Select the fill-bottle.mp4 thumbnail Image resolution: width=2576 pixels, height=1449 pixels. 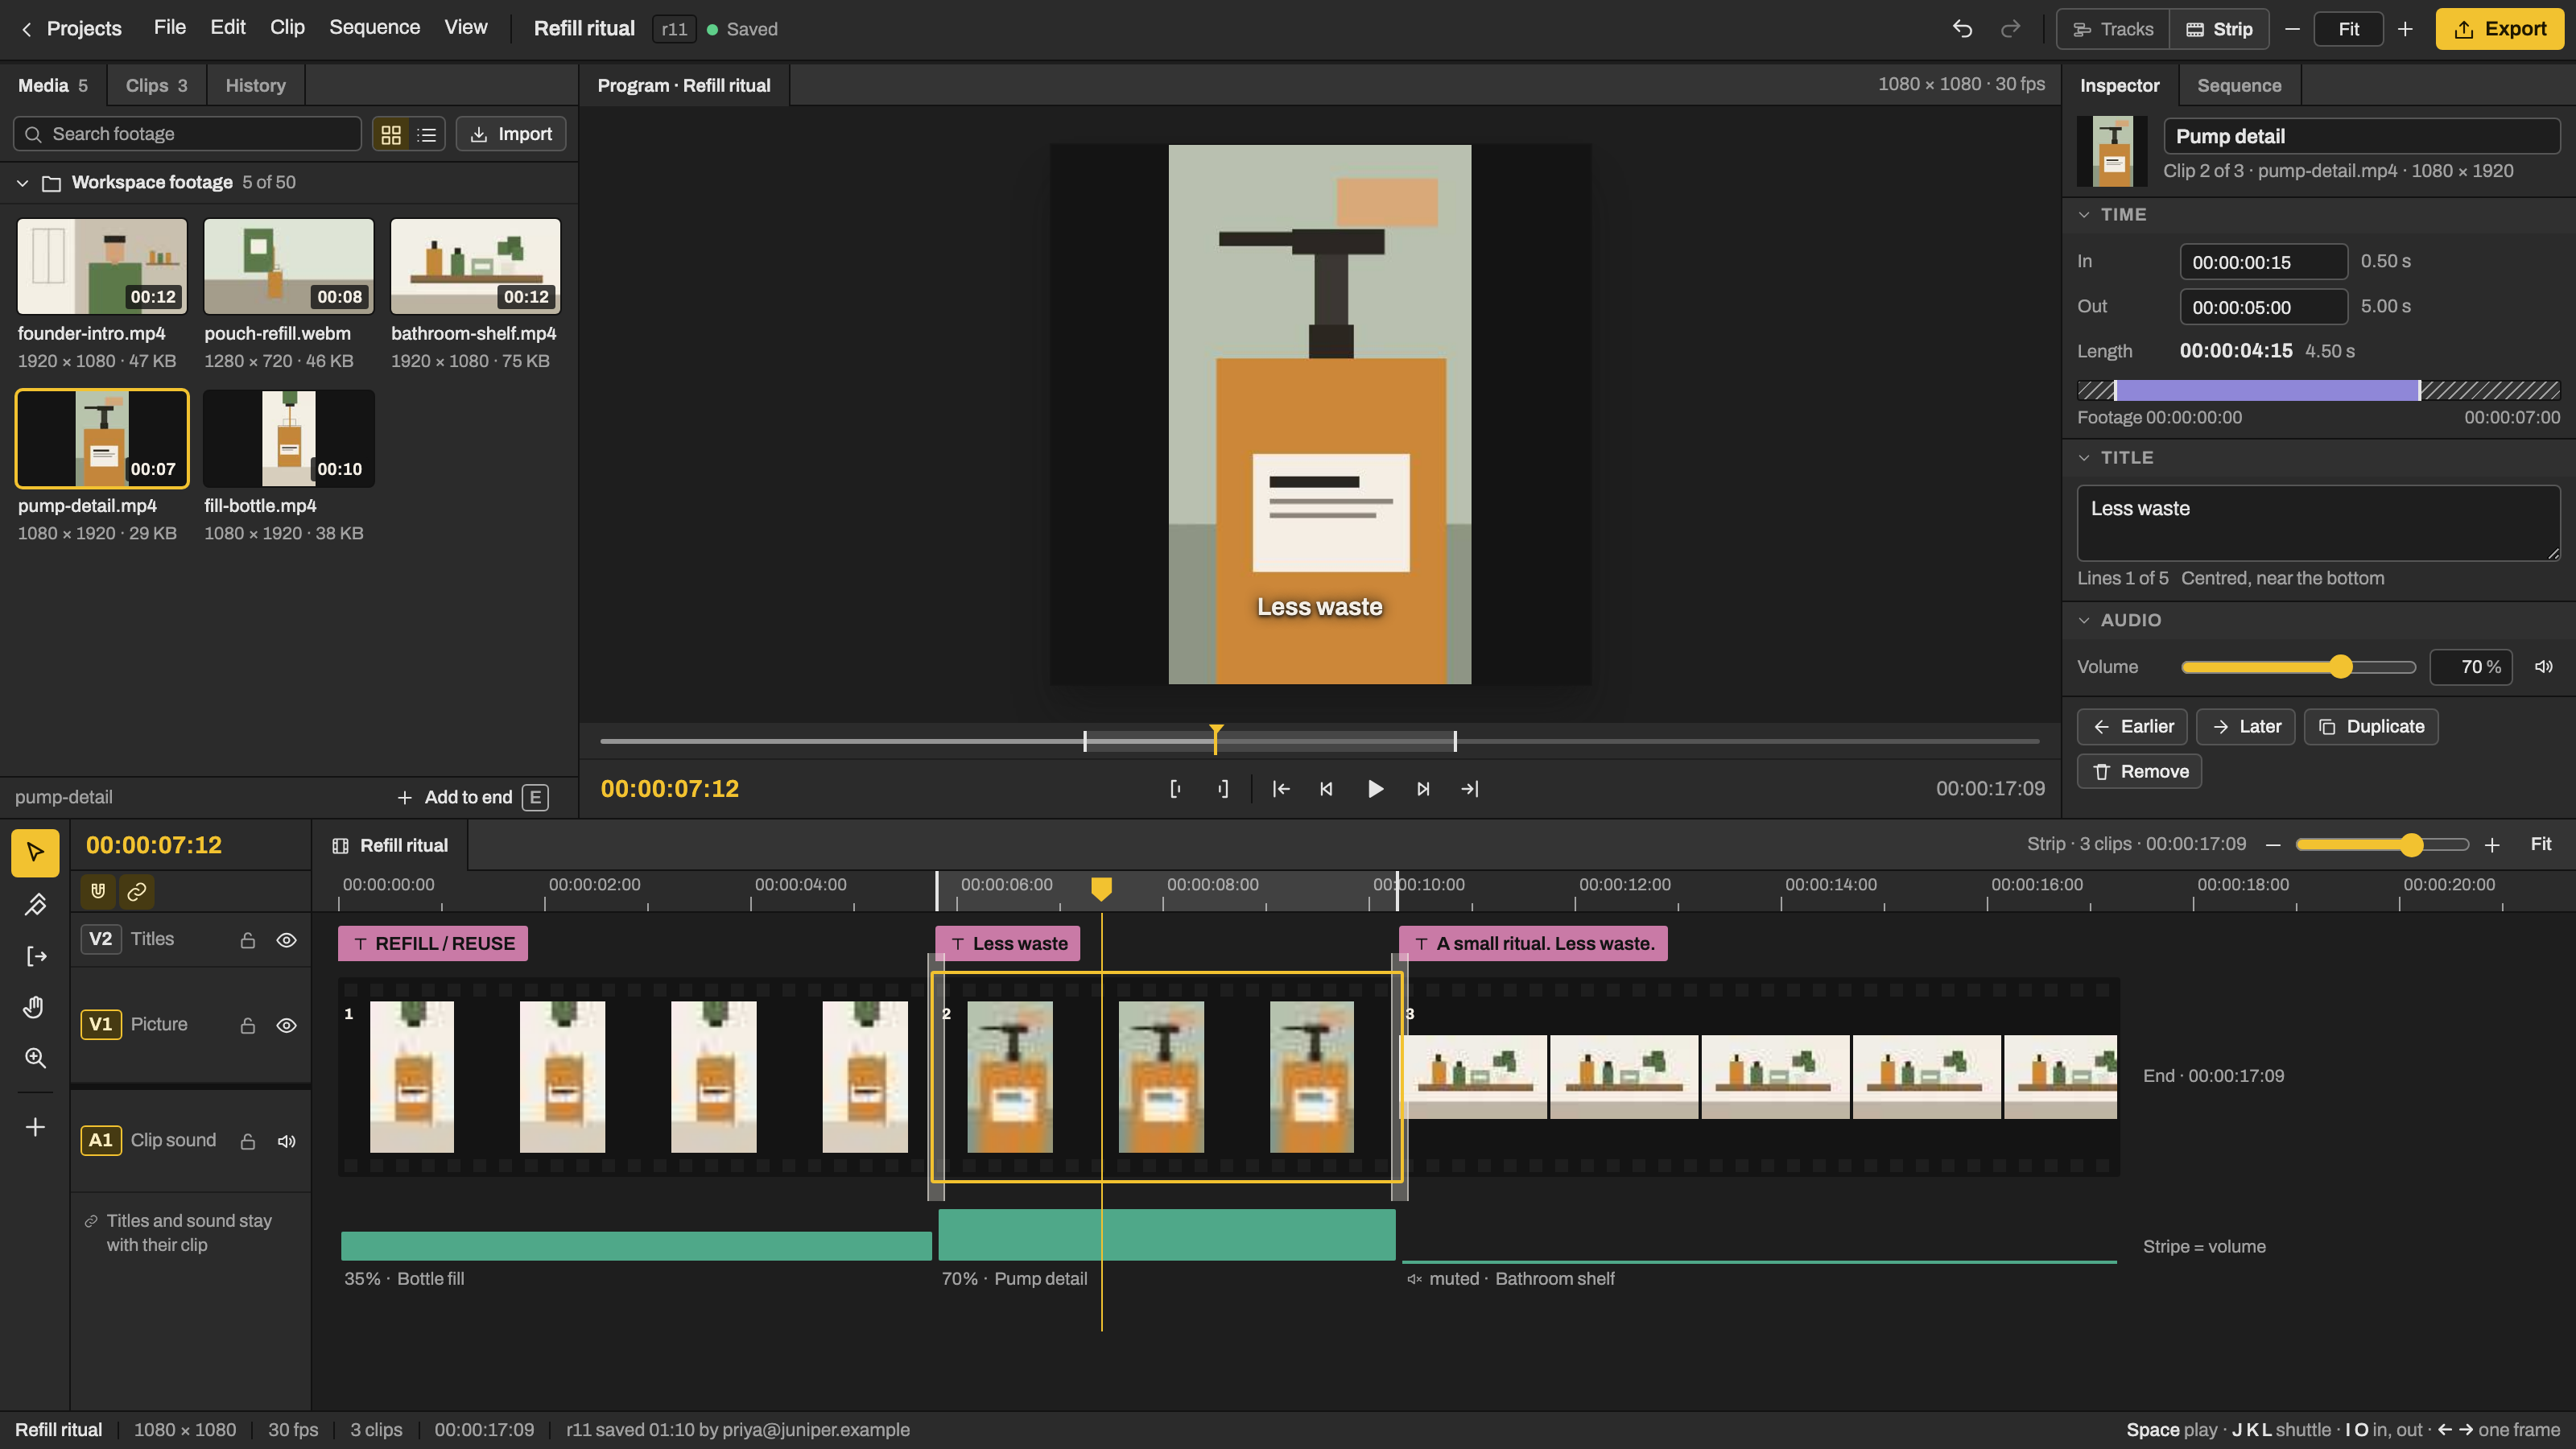click(289, 439)
